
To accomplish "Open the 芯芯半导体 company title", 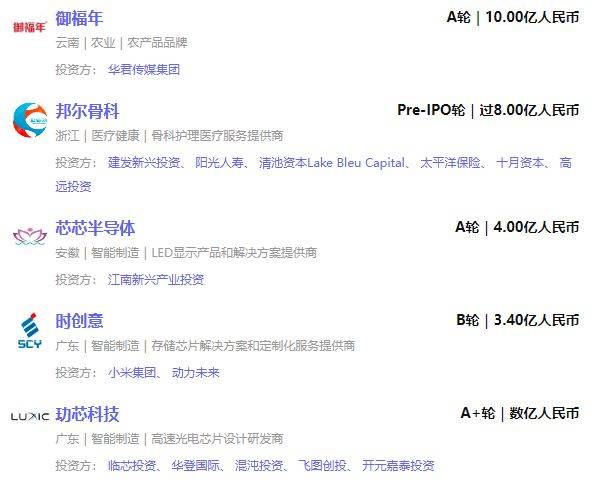I will [95, 228].
